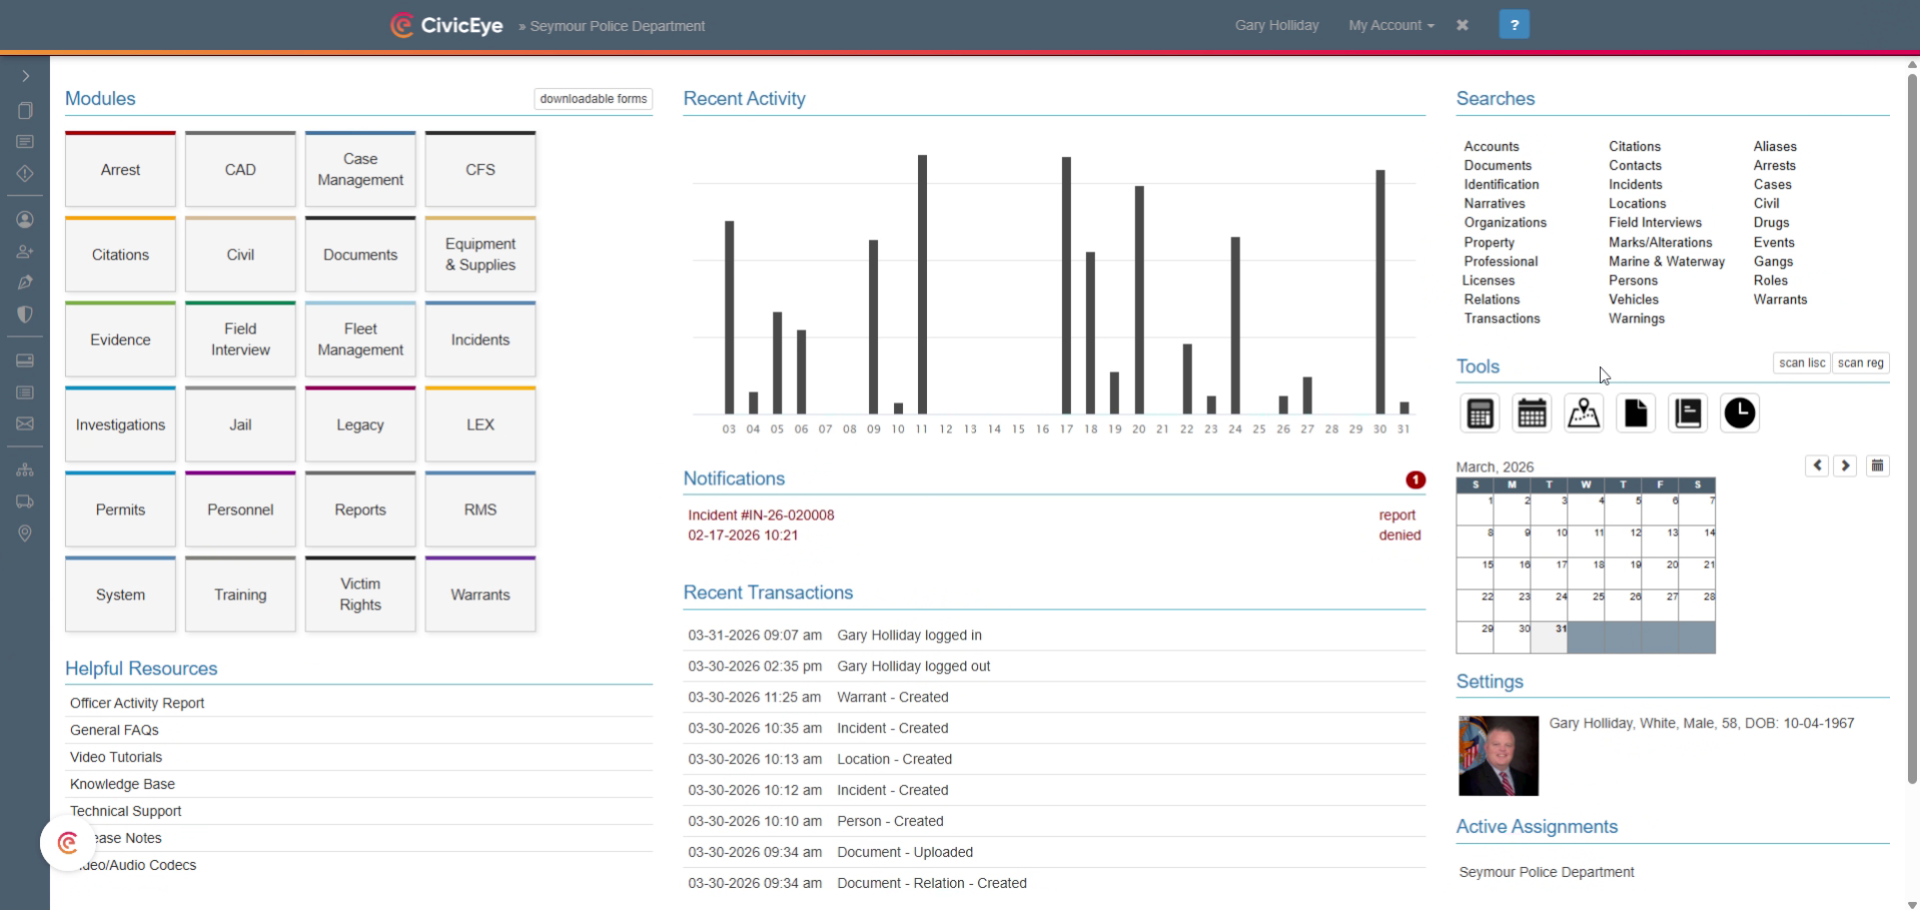Click the scan lisc button
Screen dimensions: 1920x910
pyautogui.click(x=1802, y=363)
